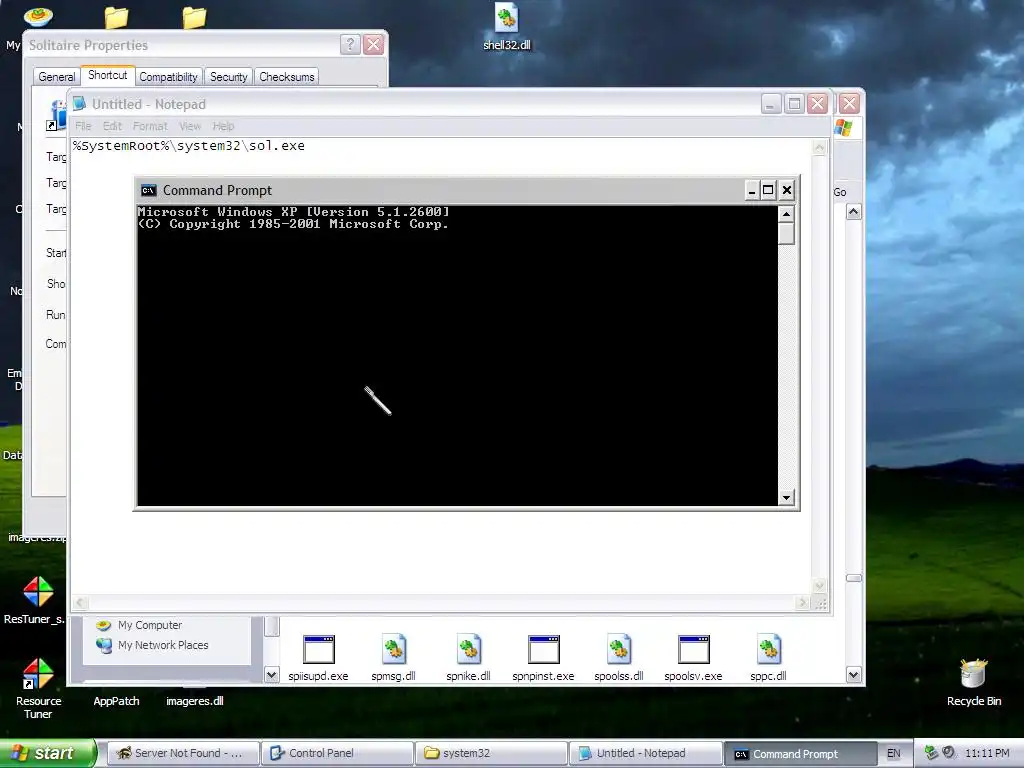Open the Notepad View menu

click(190, 126)
